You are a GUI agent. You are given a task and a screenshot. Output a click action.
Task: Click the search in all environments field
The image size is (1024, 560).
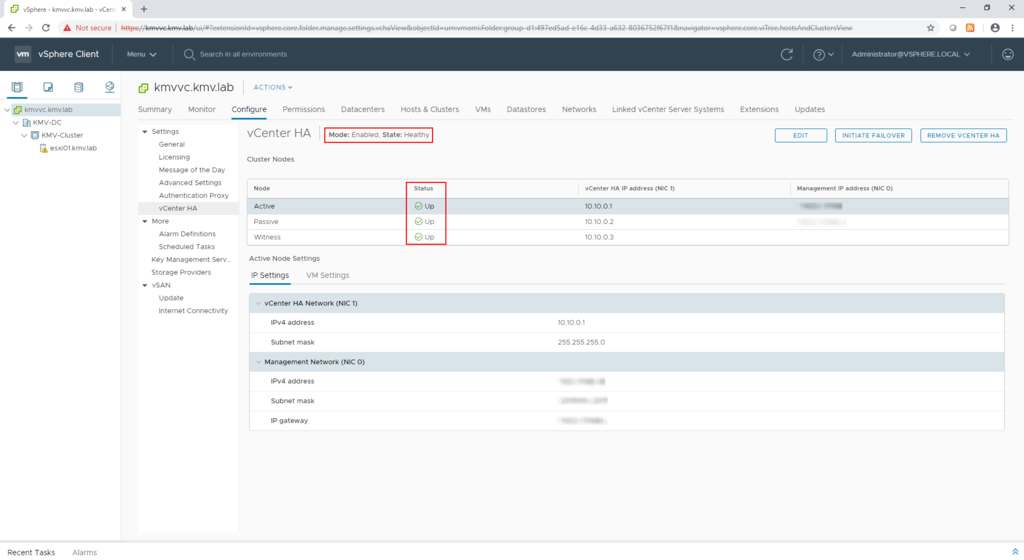(243, 54)
